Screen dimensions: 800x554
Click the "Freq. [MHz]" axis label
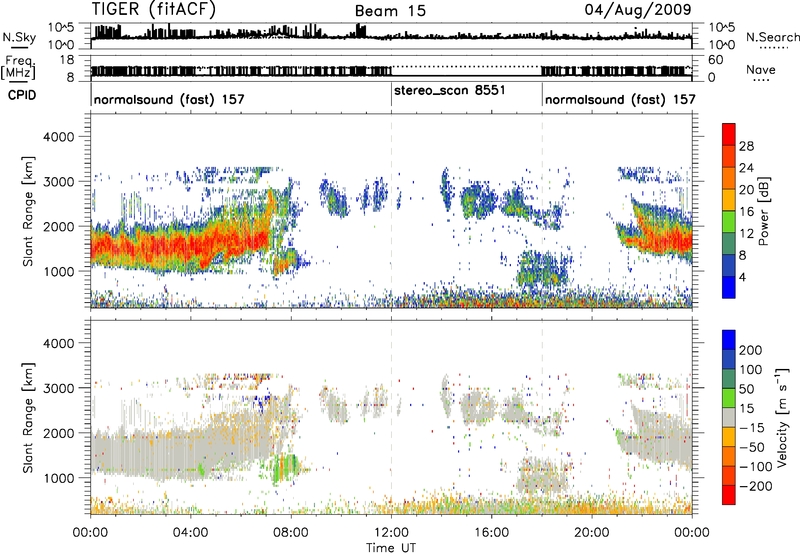click(x=18, y=68)
